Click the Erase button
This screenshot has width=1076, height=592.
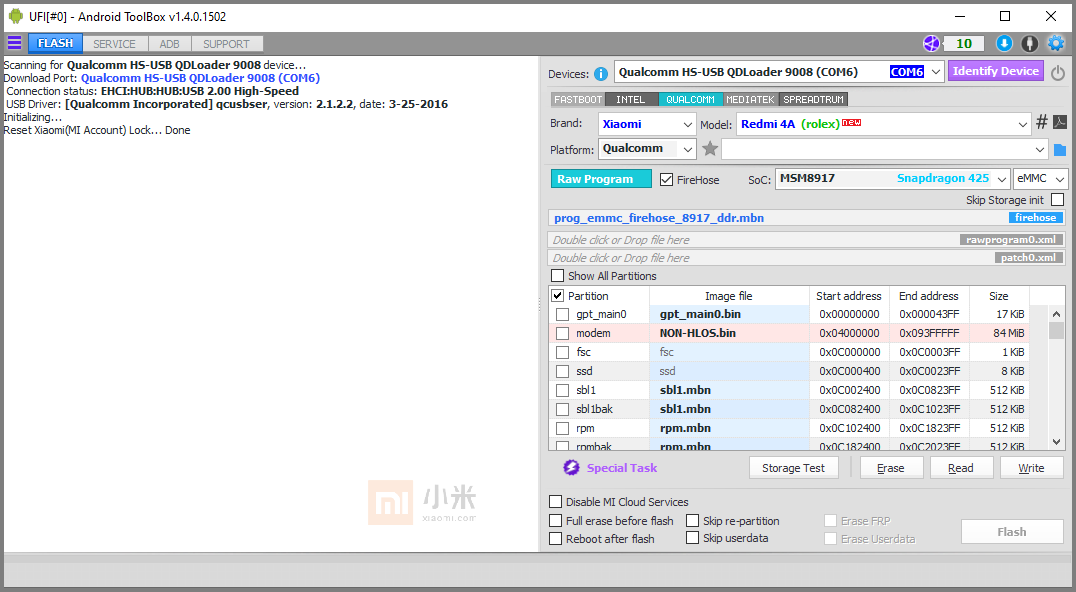click(891, 468)
